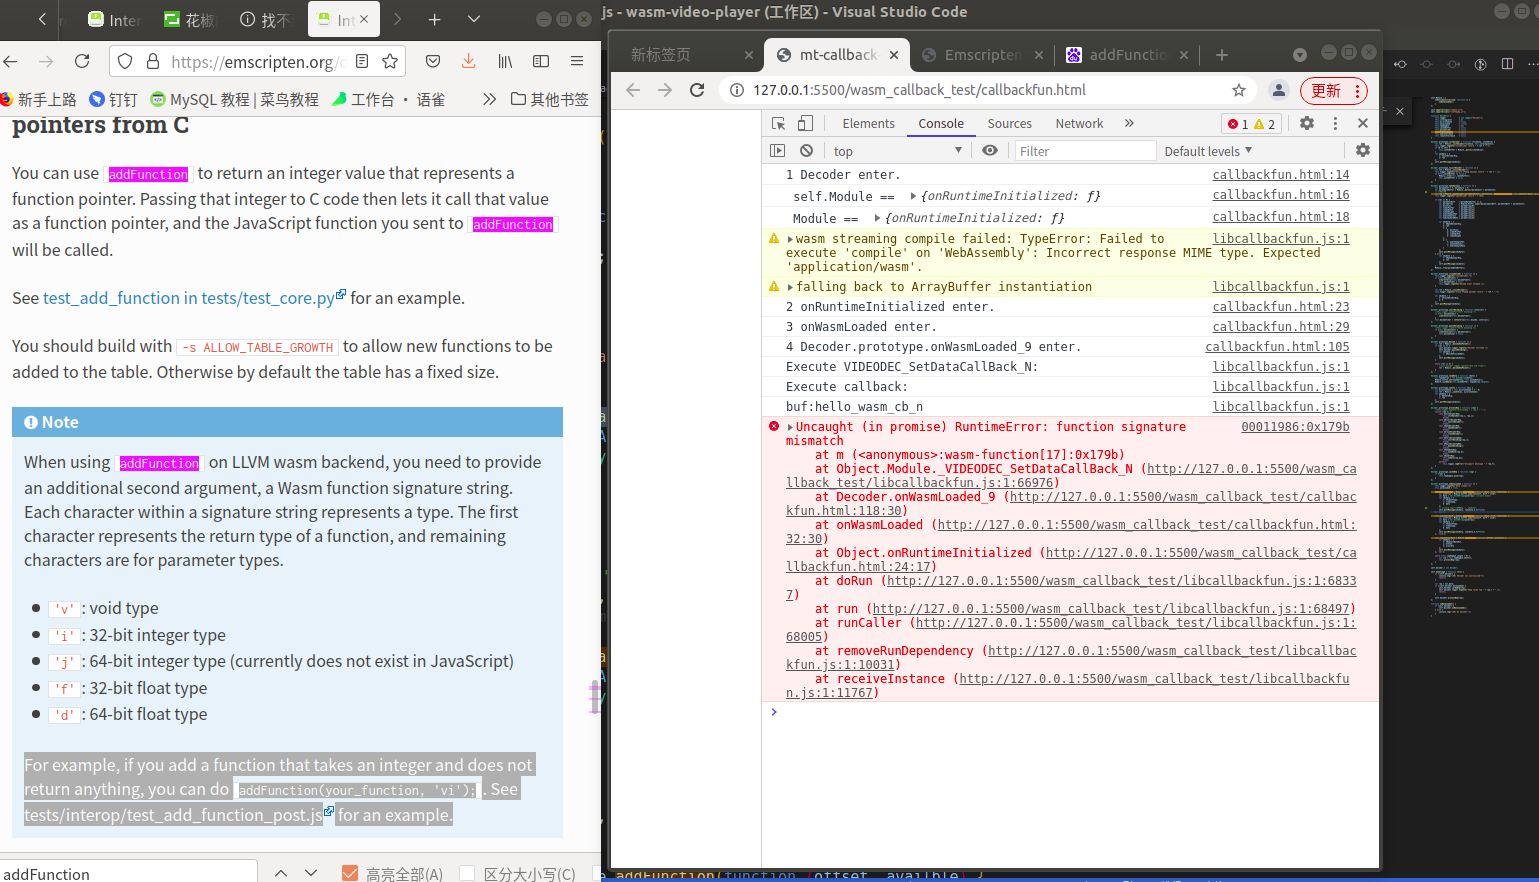Open the top frame context dropdown
The image size is (1539, 882).
click(x=897, y=150)
